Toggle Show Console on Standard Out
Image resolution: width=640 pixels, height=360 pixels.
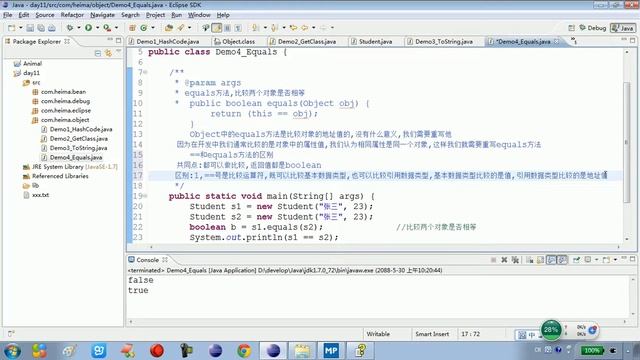[x=551, y=260]
